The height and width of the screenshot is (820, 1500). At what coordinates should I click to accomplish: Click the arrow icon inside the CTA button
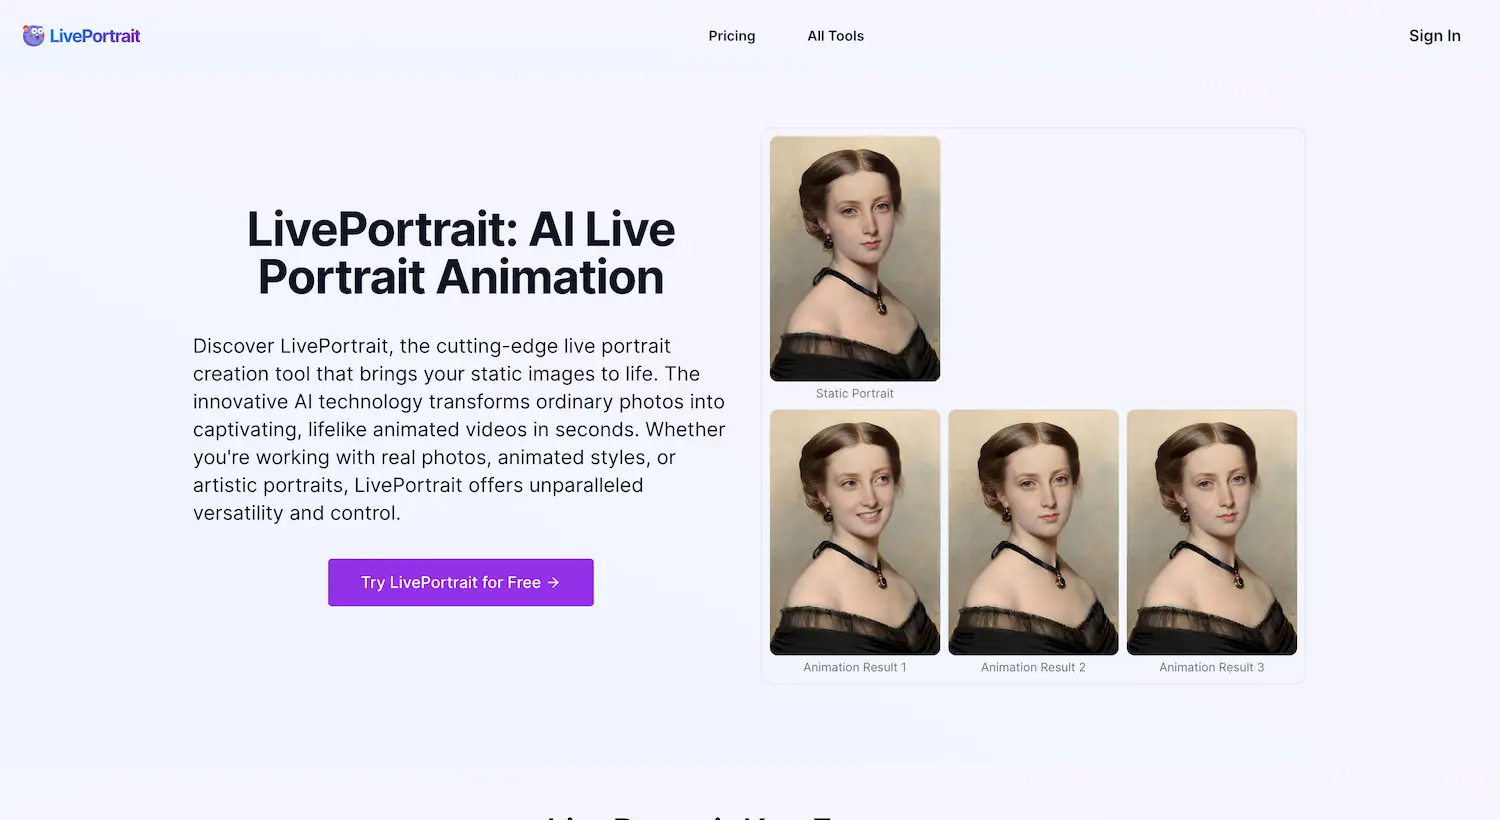tap(554, 582)
